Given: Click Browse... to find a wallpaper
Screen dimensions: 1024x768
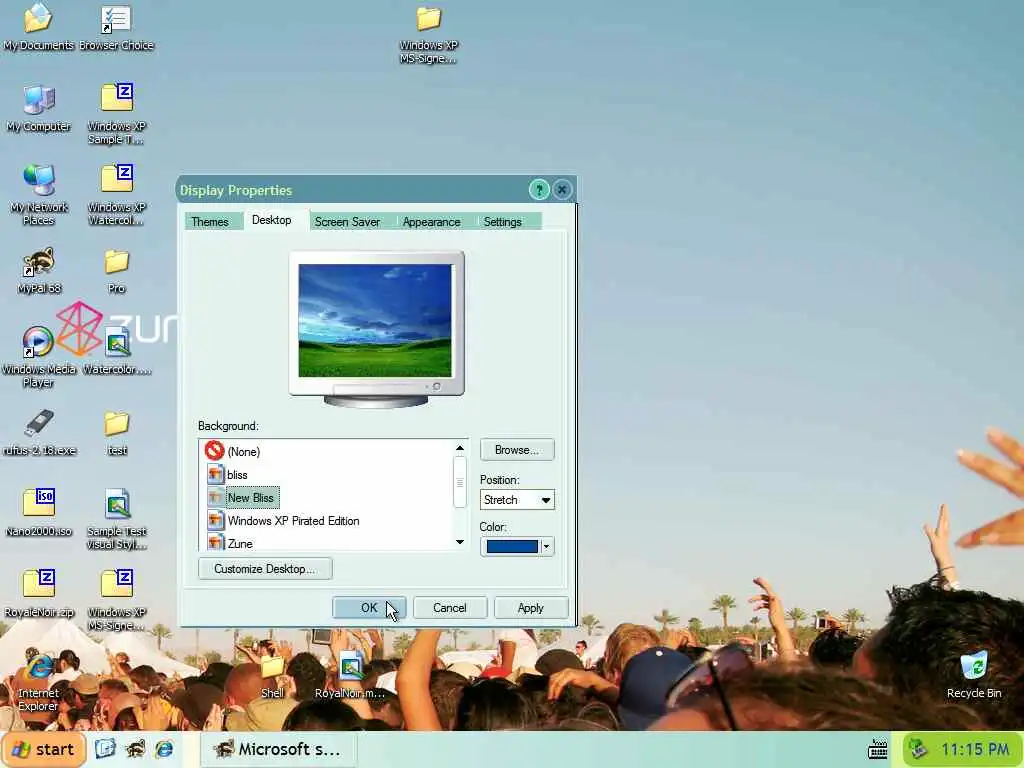Looking at the screenshot, I should [517, 450].
